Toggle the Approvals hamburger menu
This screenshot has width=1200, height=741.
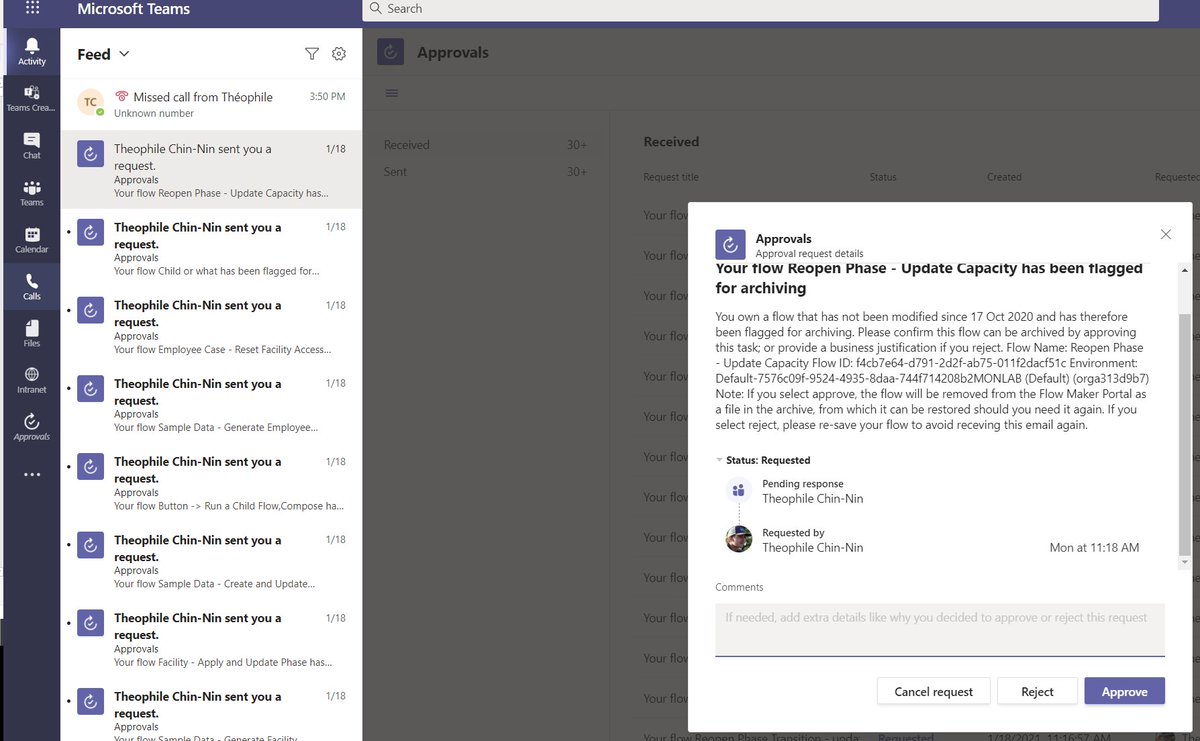click(392, 93)
